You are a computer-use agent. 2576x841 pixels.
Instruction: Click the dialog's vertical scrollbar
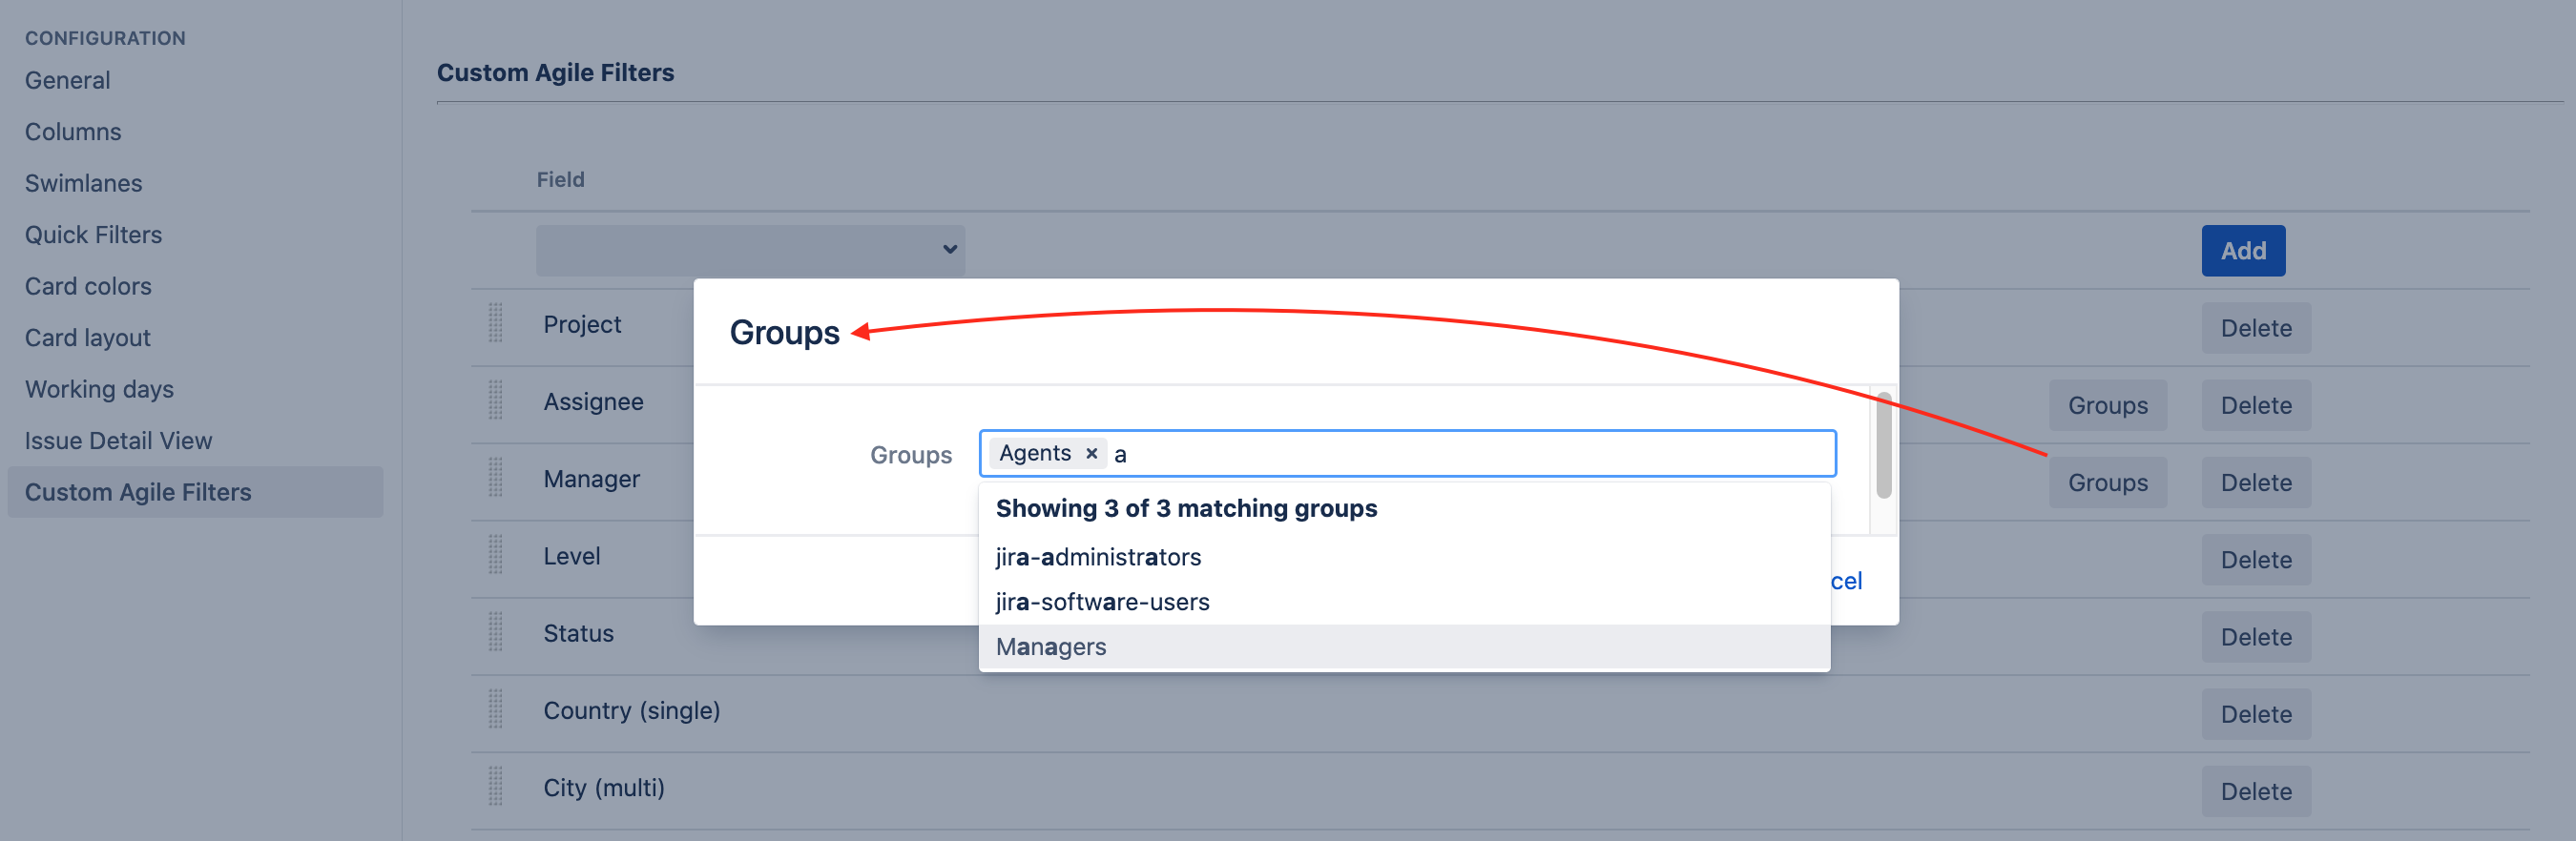click(1883, 446)
